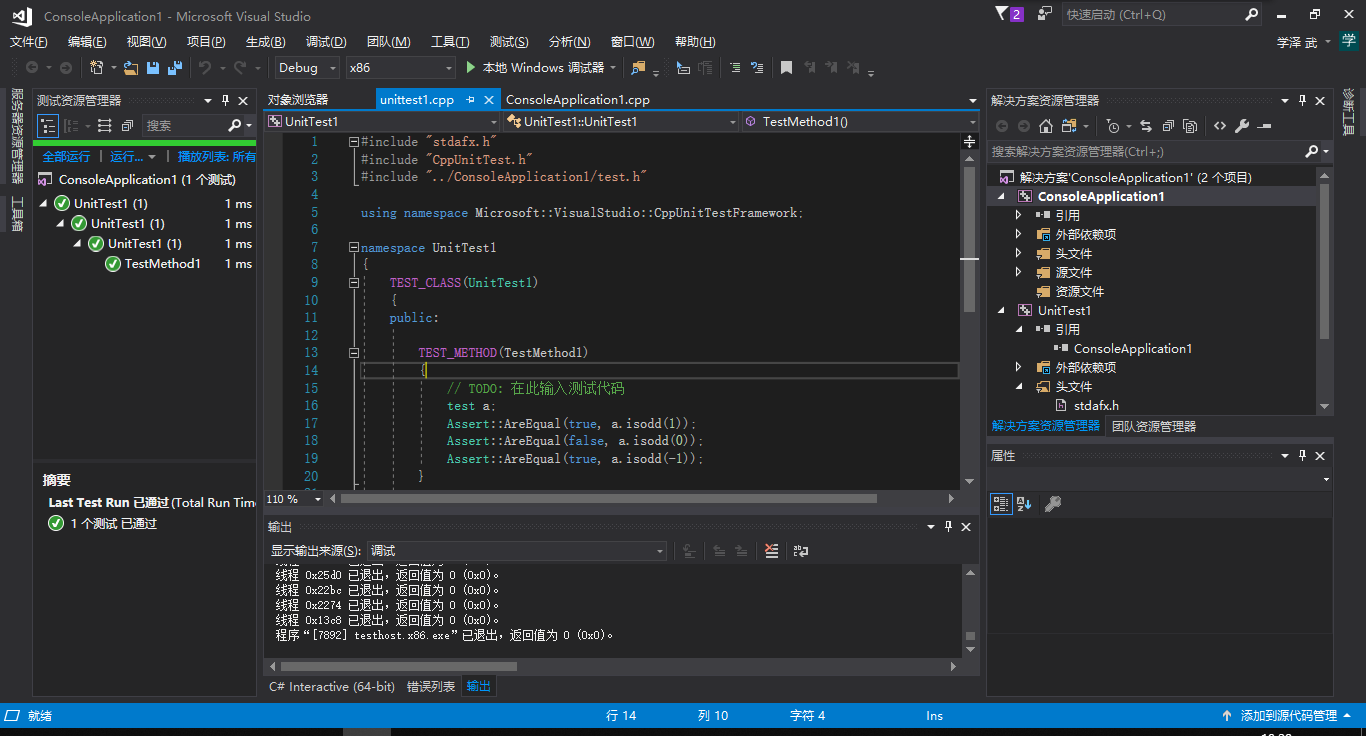Click the bookmark icon in main toolbar

[x=786, y=68]
